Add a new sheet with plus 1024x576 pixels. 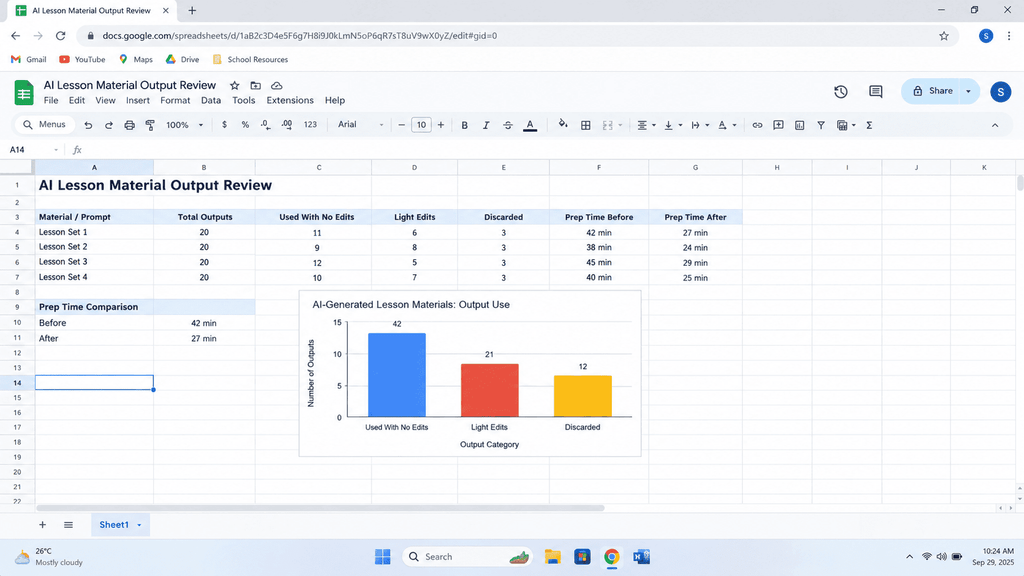tap(42, 525)
